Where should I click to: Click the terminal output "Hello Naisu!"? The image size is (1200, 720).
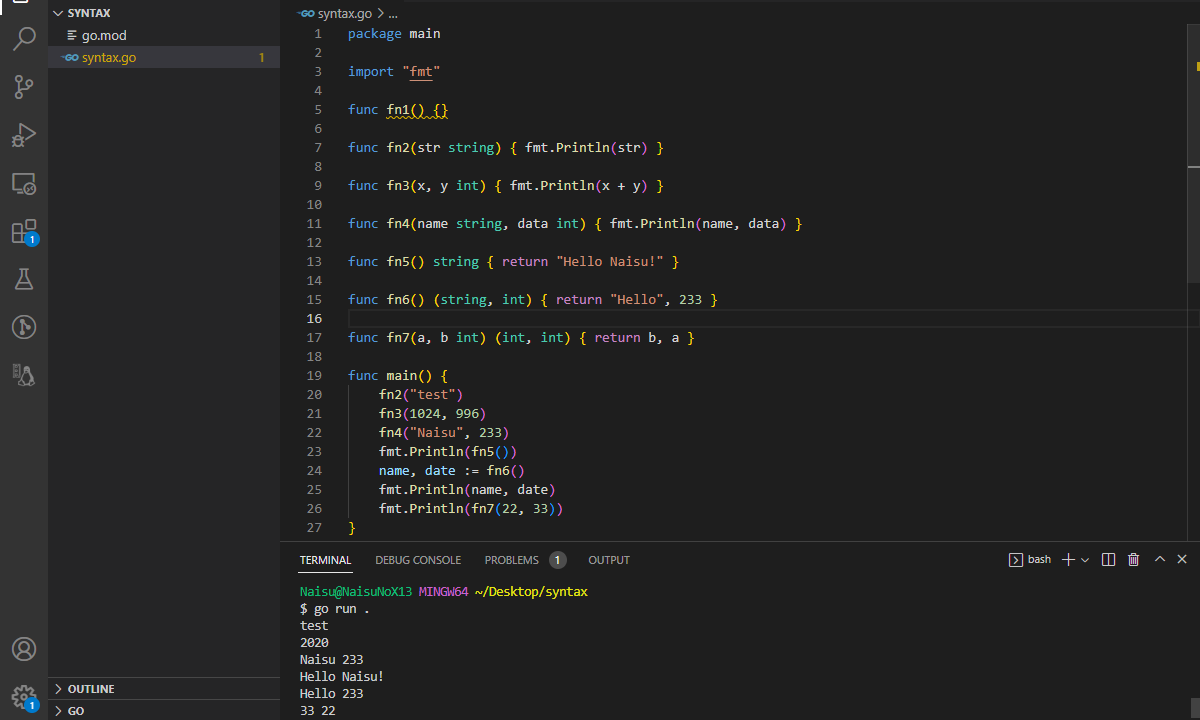click(342, 677)
